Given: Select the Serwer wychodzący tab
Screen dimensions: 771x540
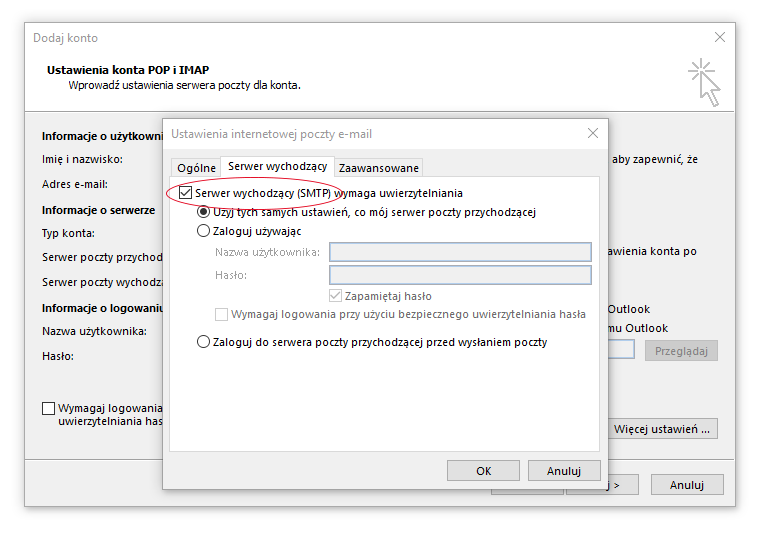Looking at the screenshot, I should (x=277, y=166).
